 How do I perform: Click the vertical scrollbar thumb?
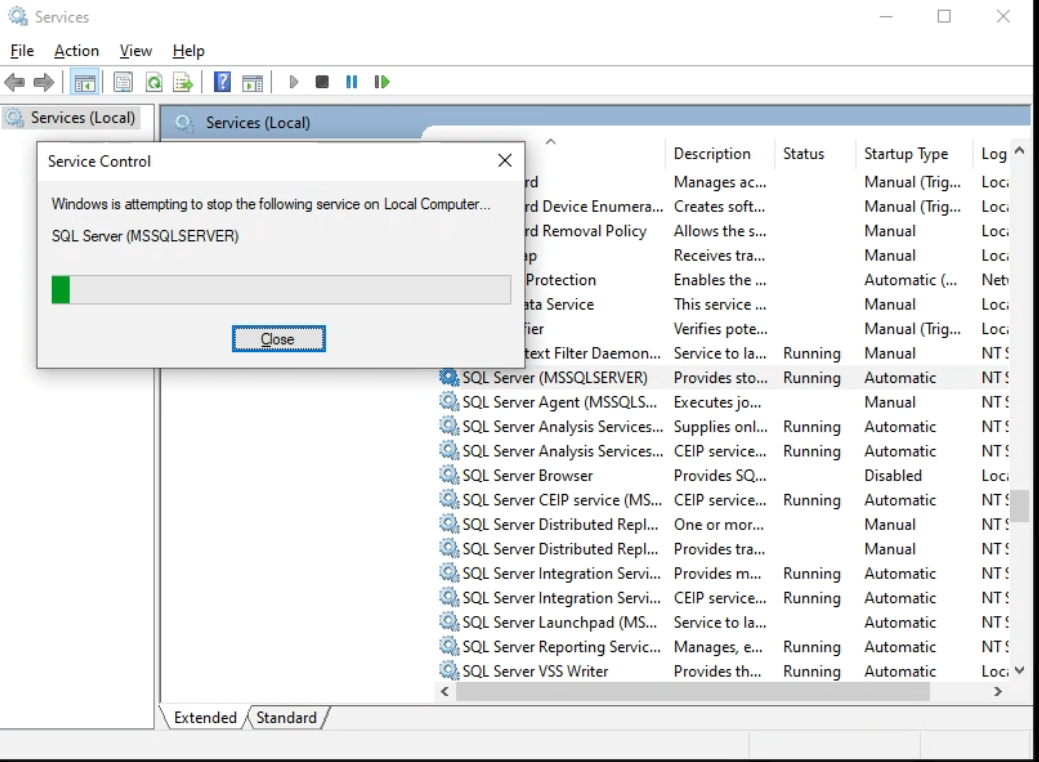1020,506
